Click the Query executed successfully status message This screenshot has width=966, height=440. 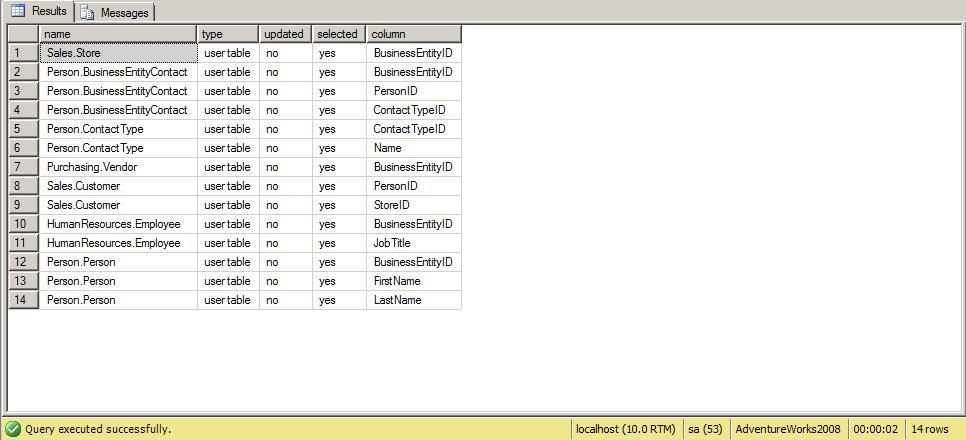pos(98,429)
